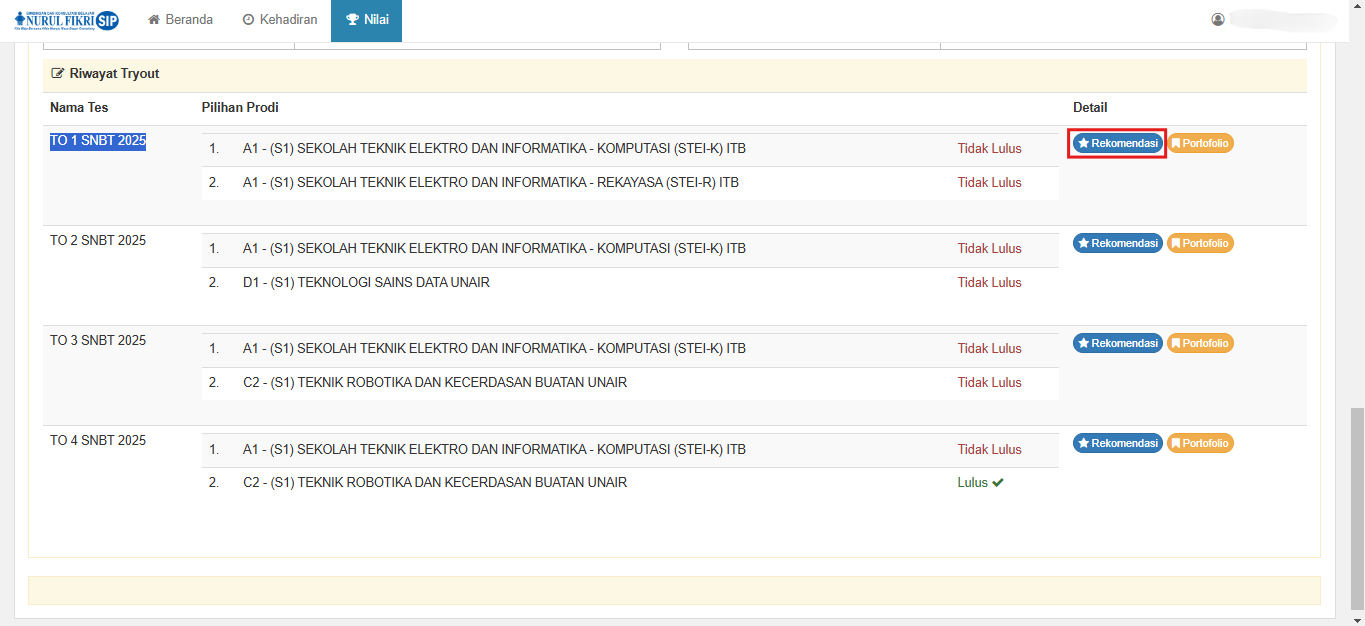Click the highlighted TO 1 SNBT 2025 text

pyautogui.click(x=98, y=141)
